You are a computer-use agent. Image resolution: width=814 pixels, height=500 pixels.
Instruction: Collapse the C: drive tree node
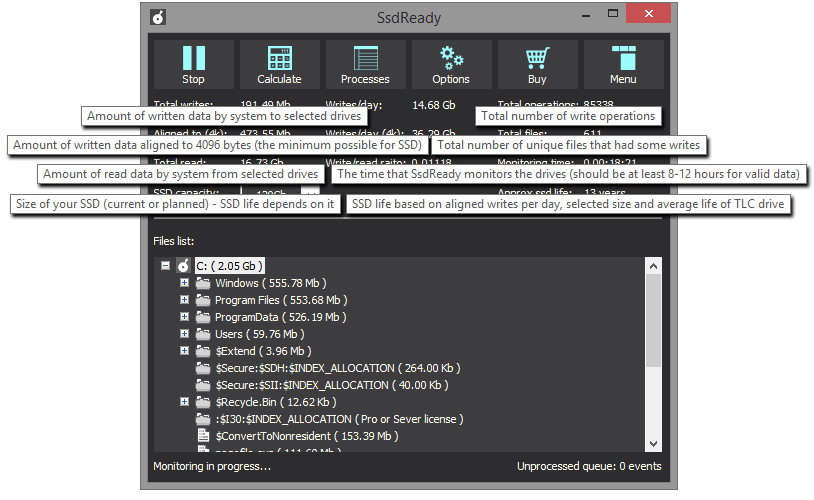pyautogui.click(x=165, y=266)
